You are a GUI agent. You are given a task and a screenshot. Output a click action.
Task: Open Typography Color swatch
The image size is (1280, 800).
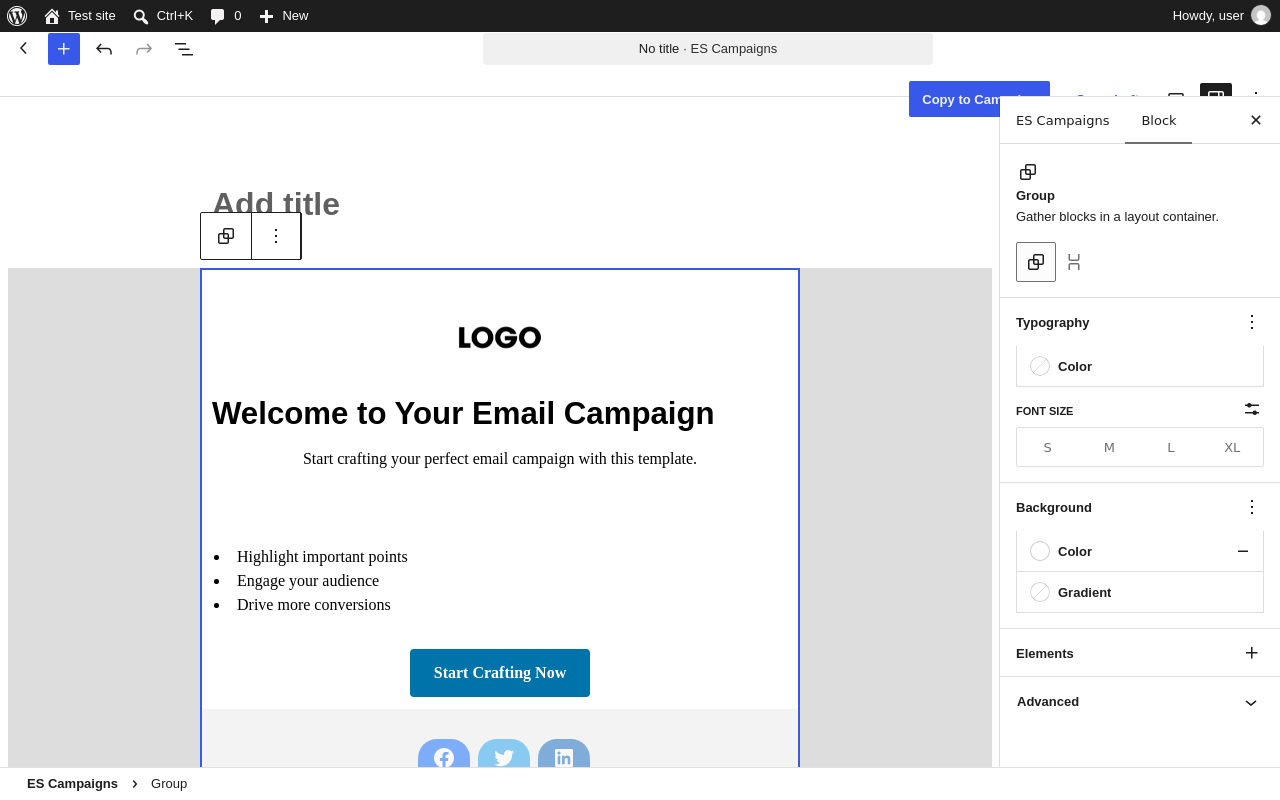tap(1140, 366)
